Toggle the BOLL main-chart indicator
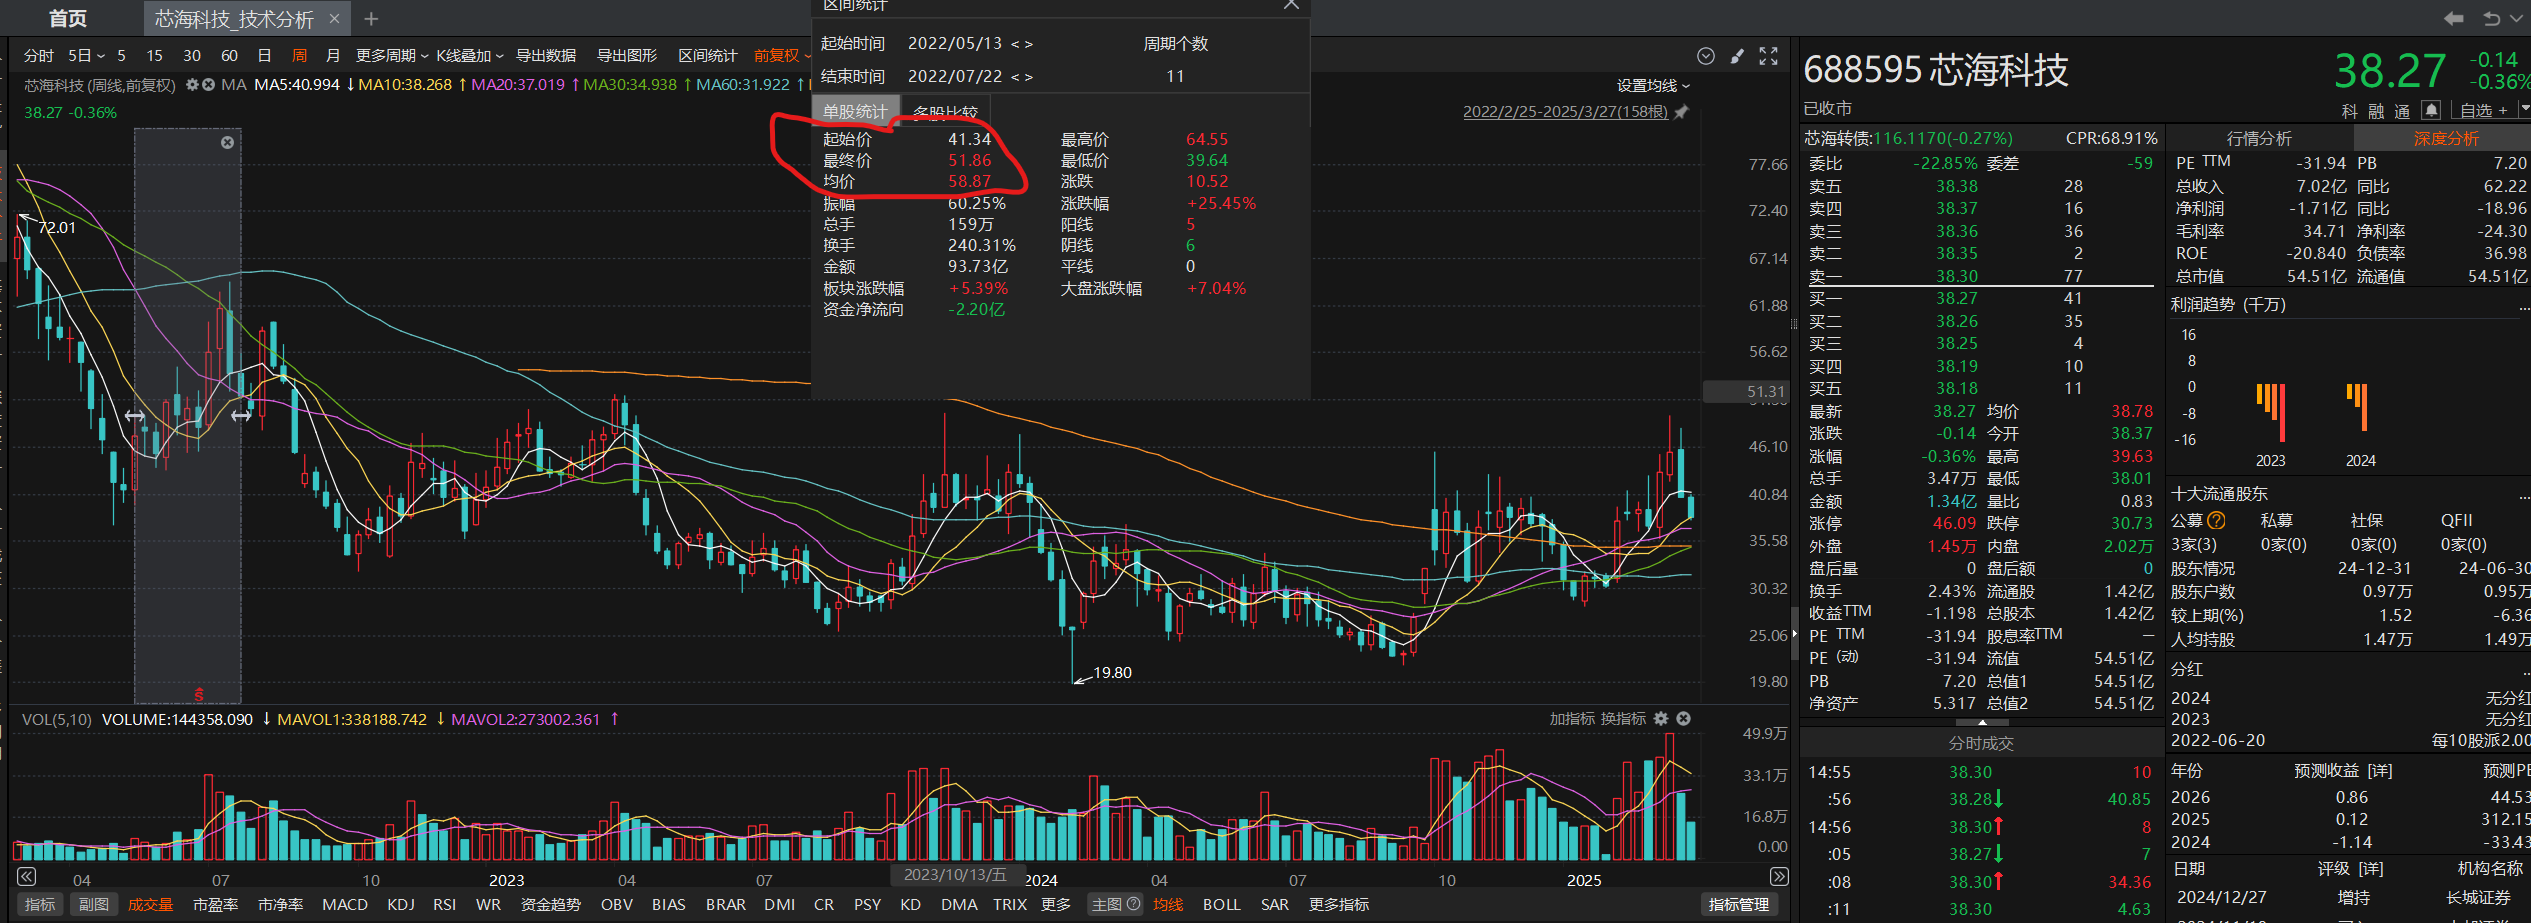 coord(1222,904)
